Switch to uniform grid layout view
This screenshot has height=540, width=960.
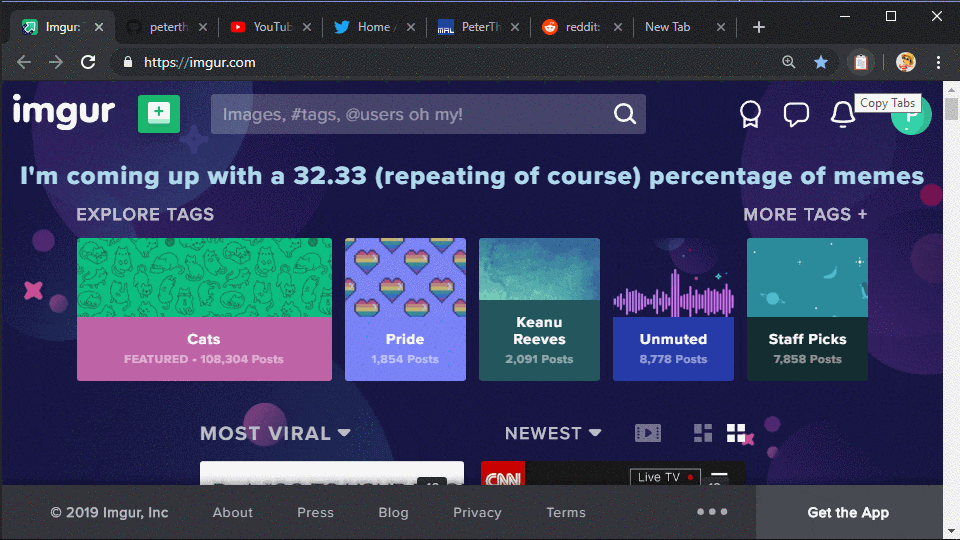click(736, 433)
